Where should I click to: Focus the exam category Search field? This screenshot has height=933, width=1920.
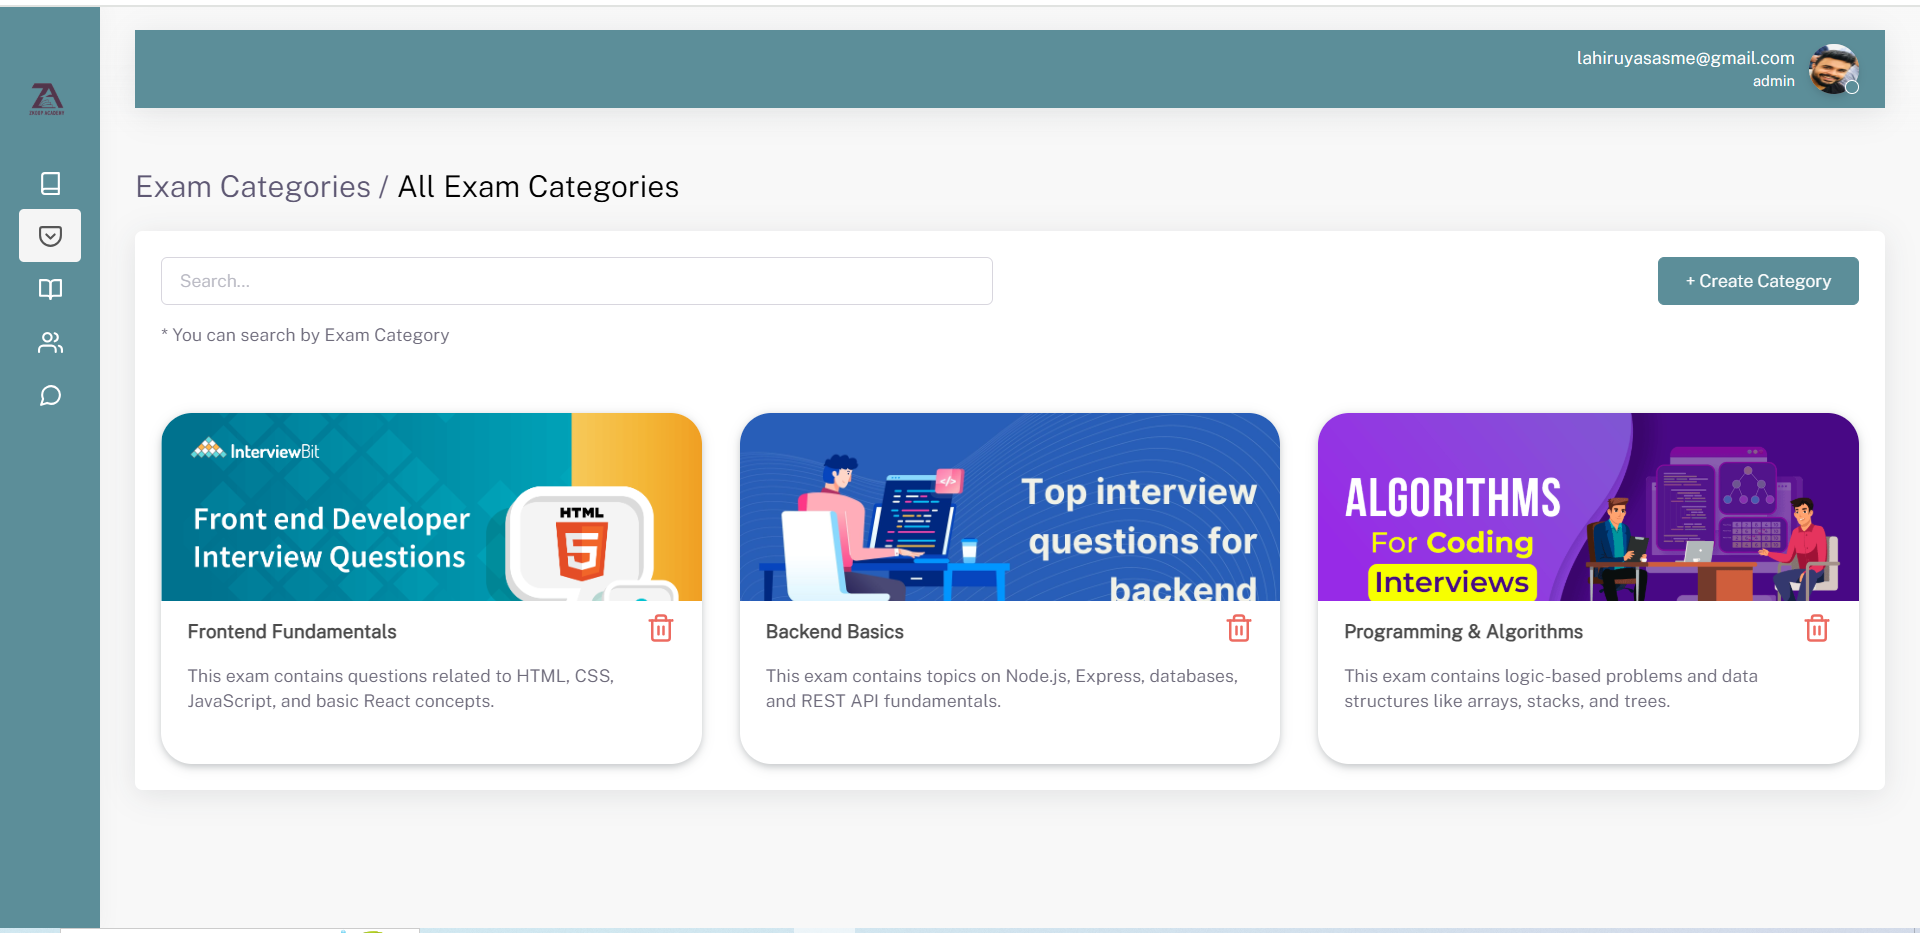click(x=576, y=281)
